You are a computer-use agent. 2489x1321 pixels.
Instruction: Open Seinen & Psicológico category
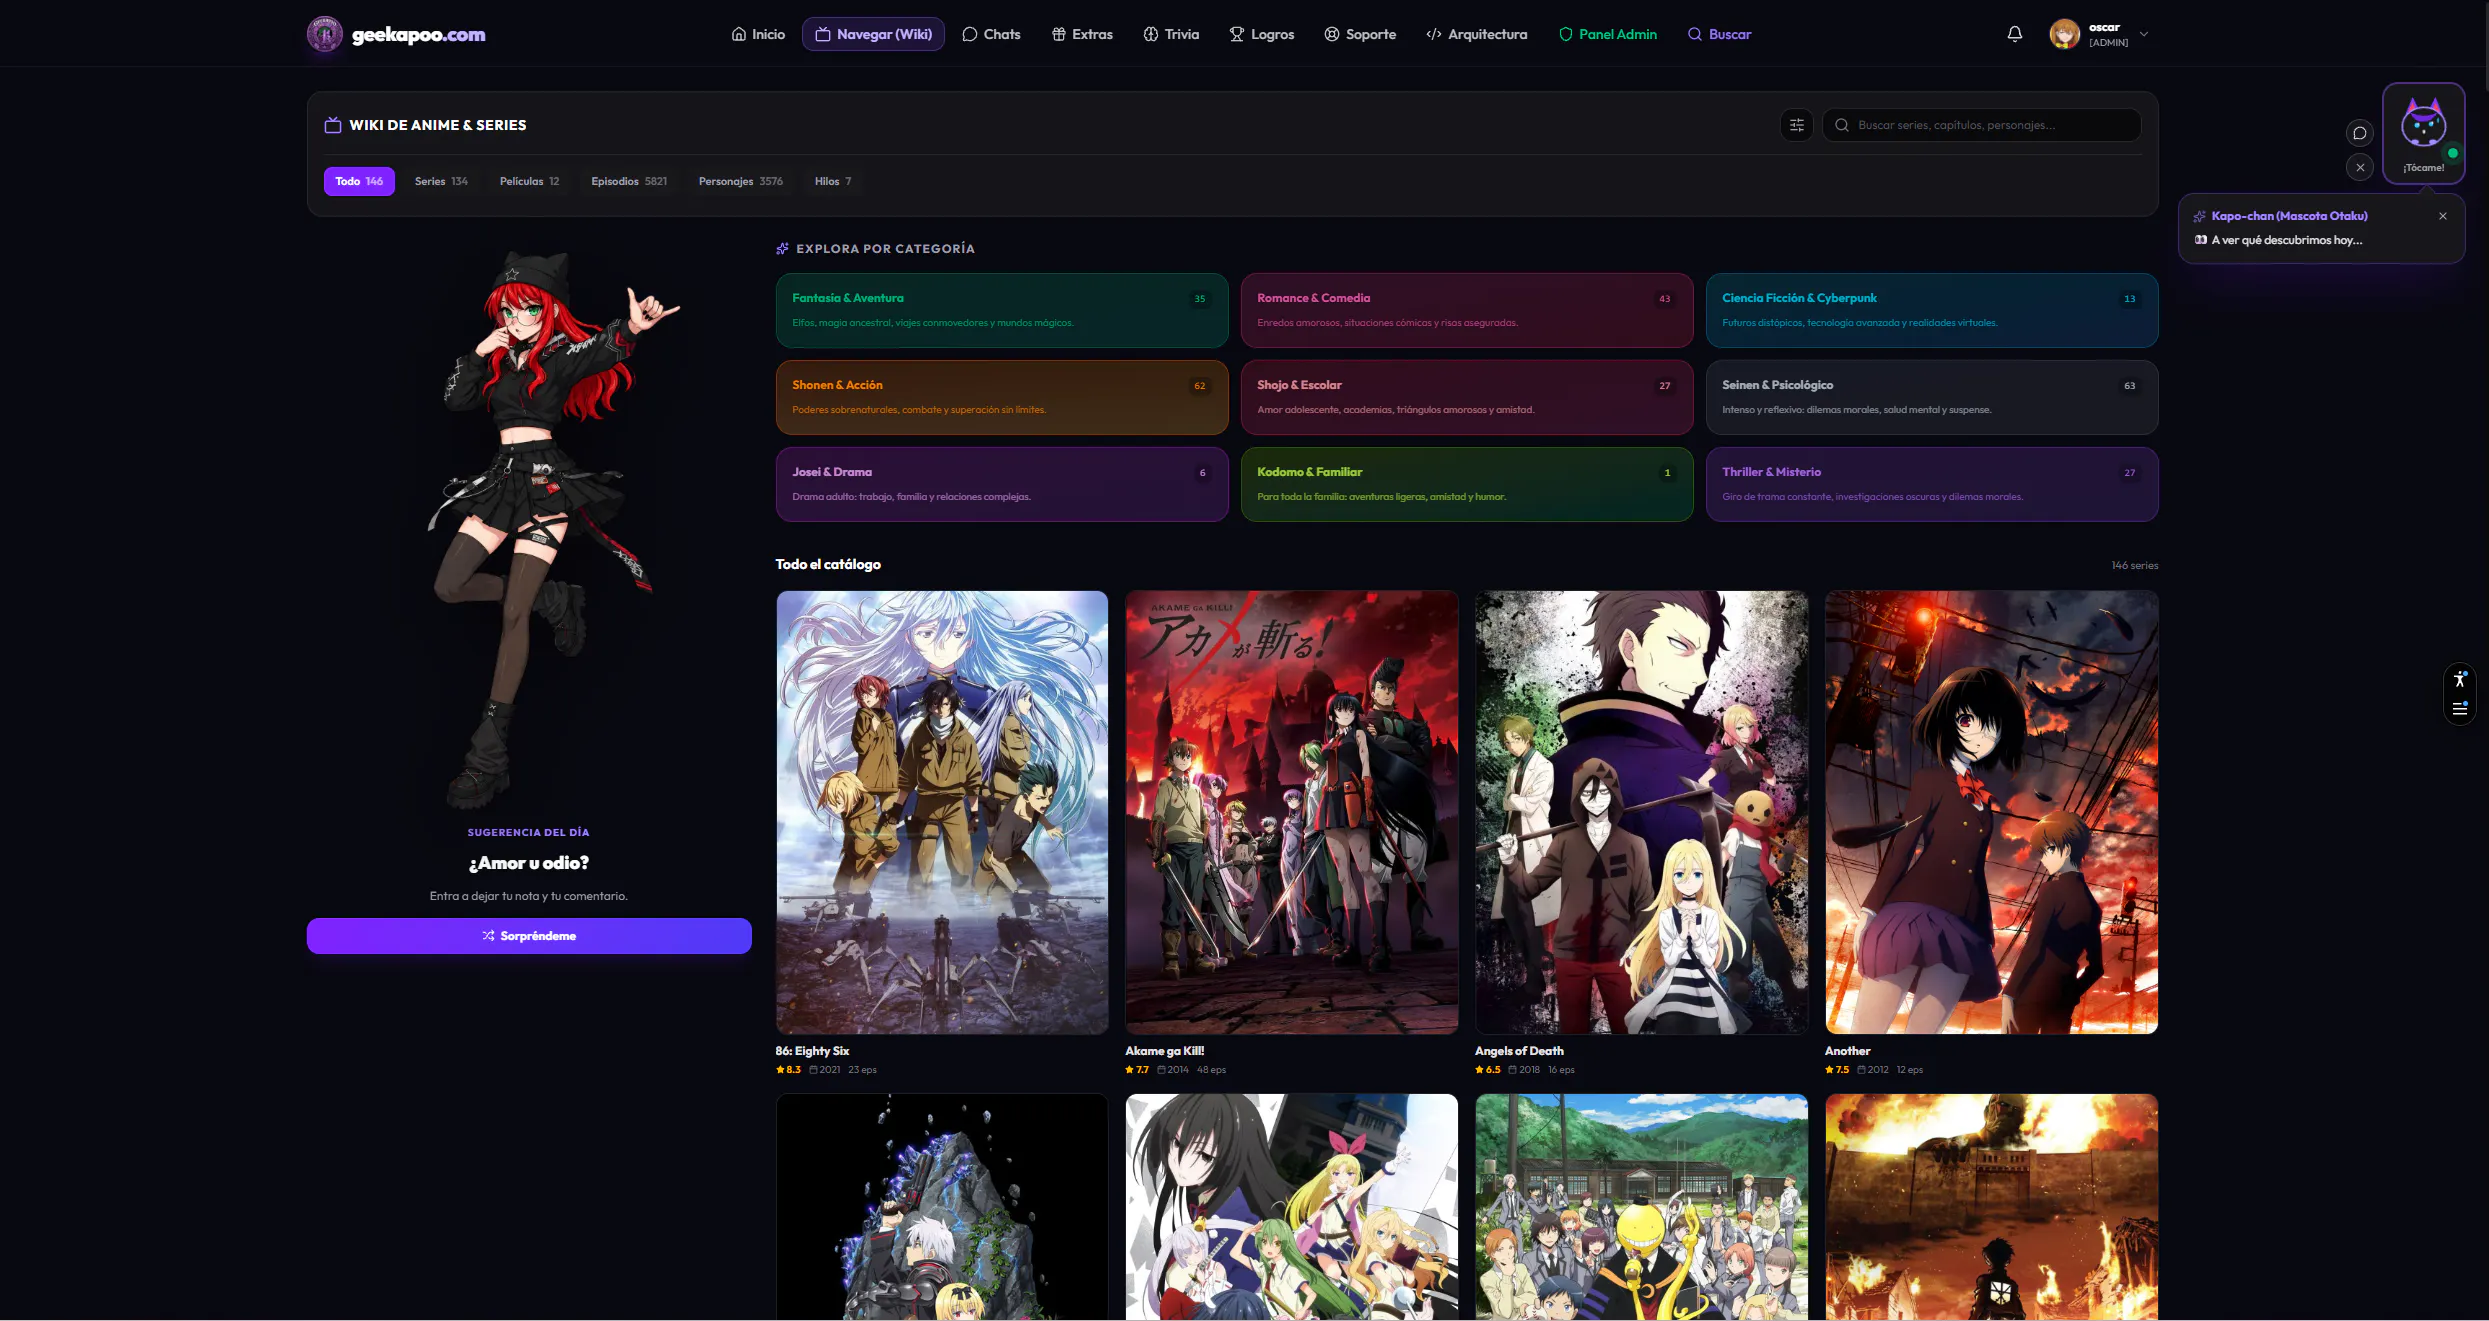[x=1931, y=397]
